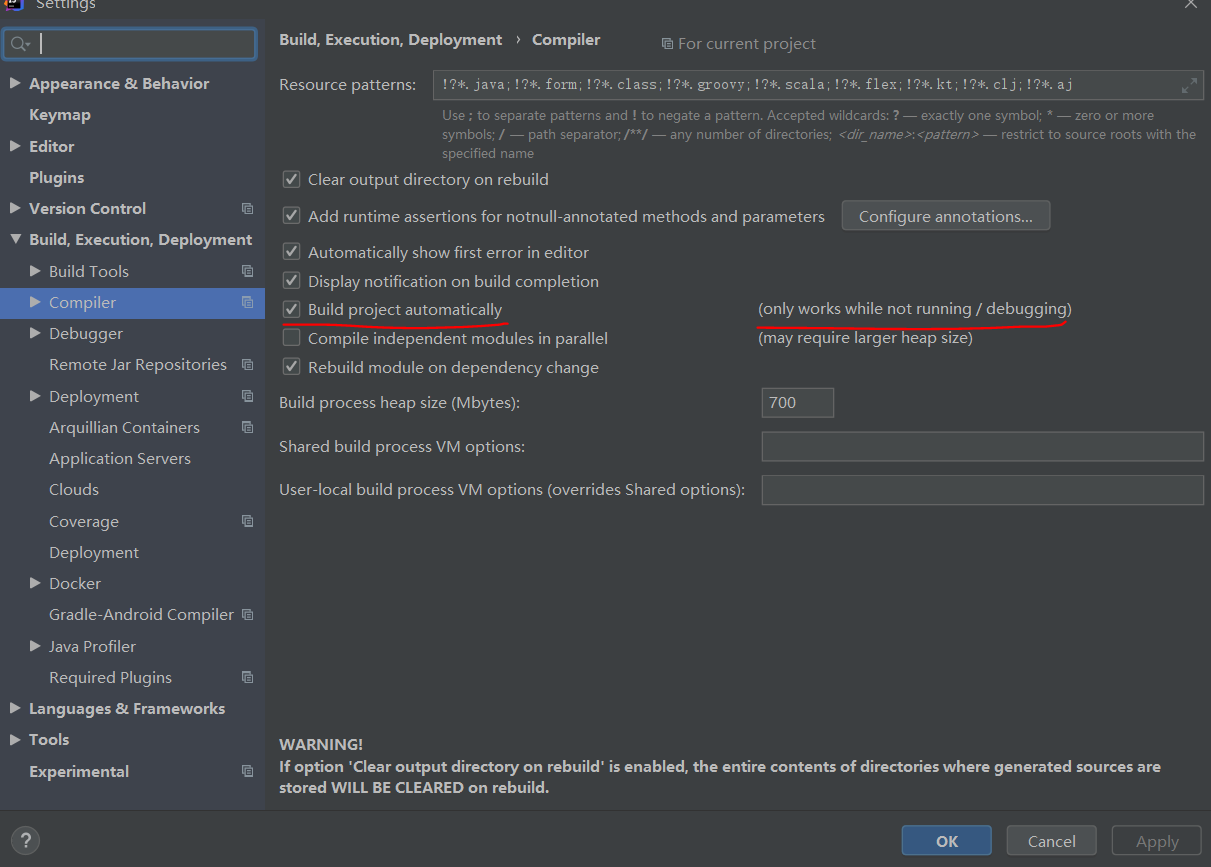Screen dimensions: 1211x867
Task: Click the Build process heap size field
Action: pos(797,403)
